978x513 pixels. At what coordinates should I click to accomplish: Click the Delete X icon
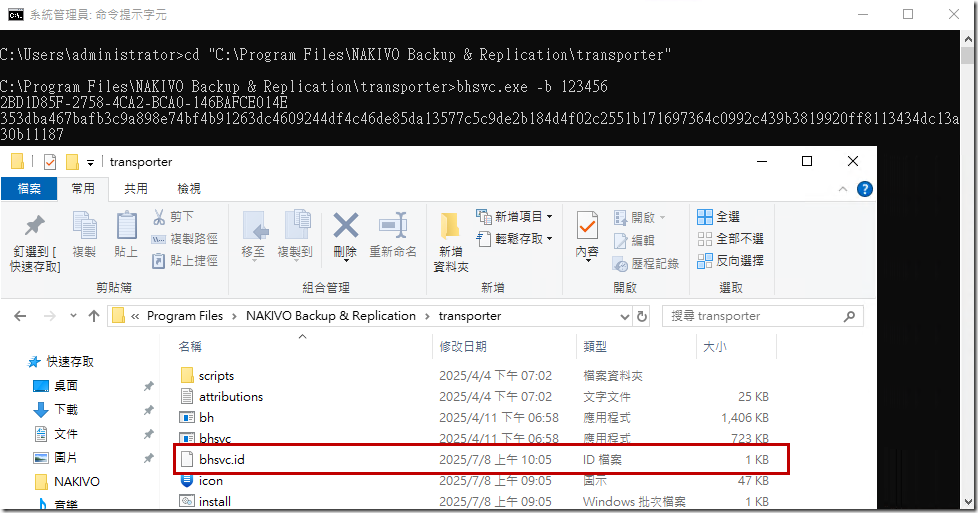pyautogui.click(x=345, y=225)
